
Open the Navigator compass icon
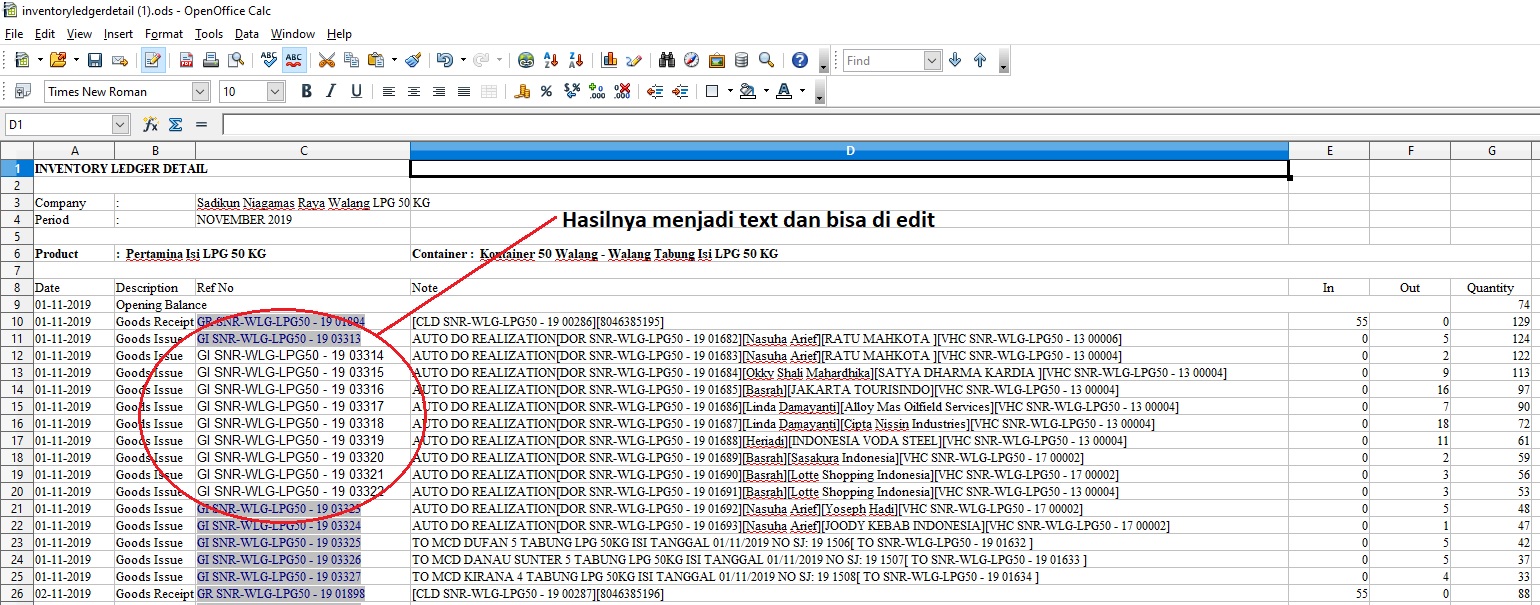click(x=692, y=60)
